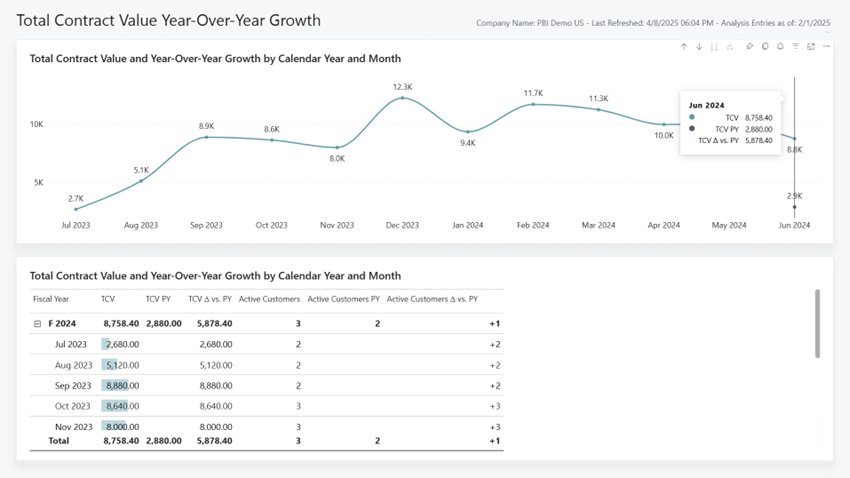Click the table vertical scrollbar thumb
Screen dimensions: 850x478
817,324
